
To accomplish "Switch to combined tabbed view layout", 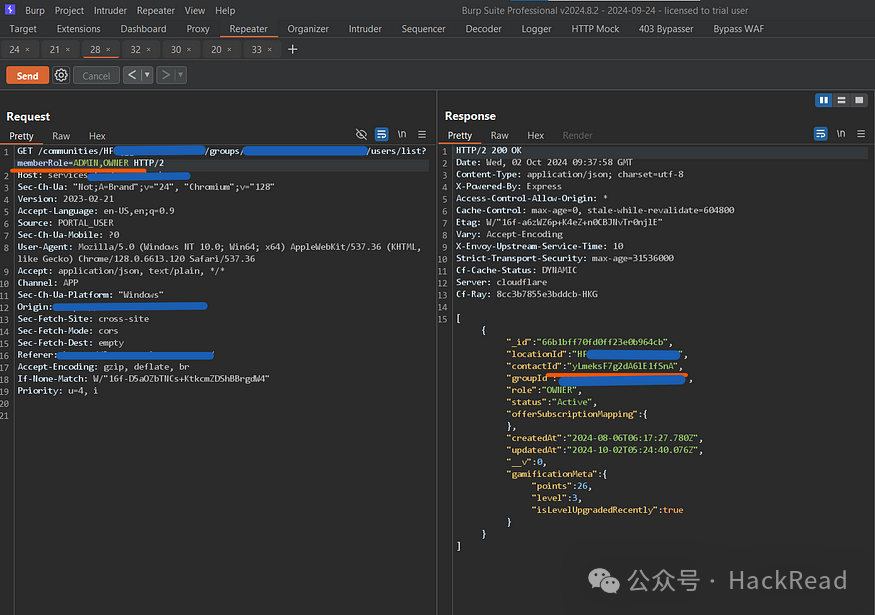I will [859, 100].
